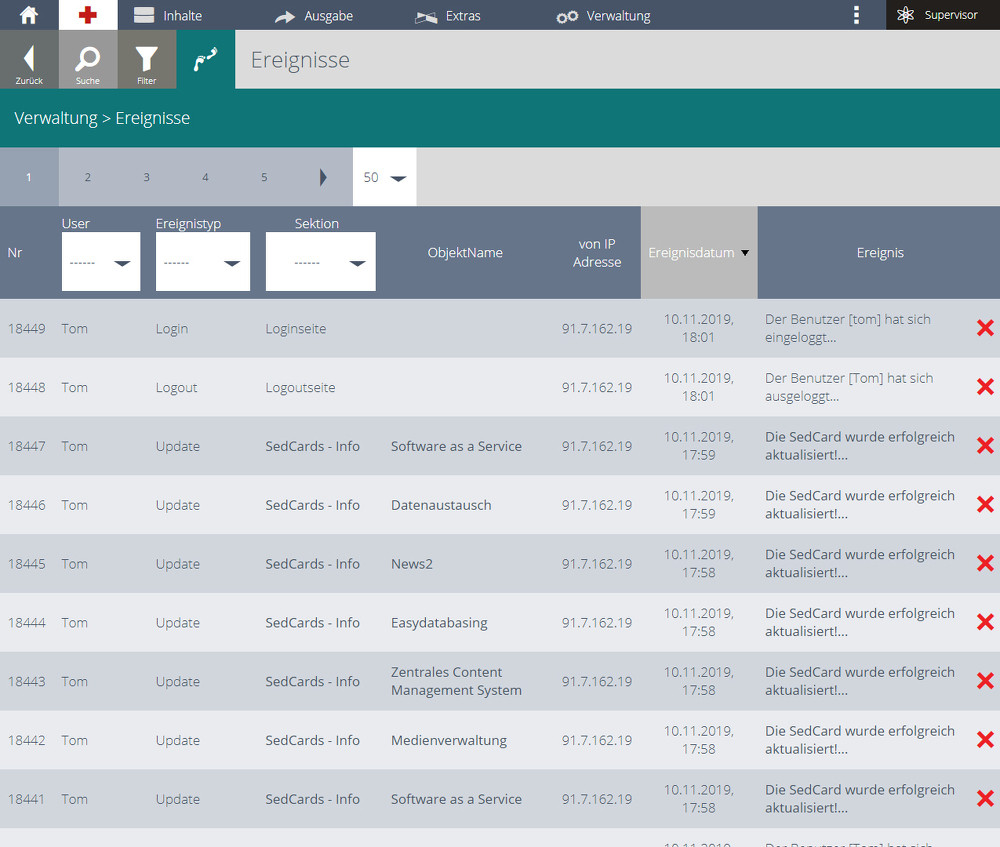Click Software as a Service in row 18447
Viewport: 1000px width, 847px height.
[x=457, y=446]
